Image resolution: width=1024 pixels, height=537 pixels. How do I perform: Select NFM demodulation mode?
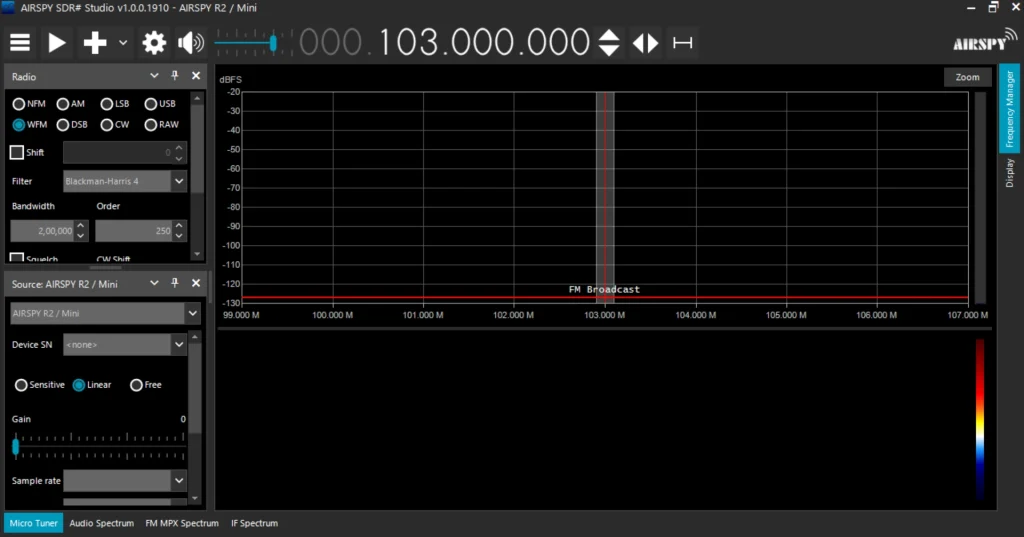[29, 104]
